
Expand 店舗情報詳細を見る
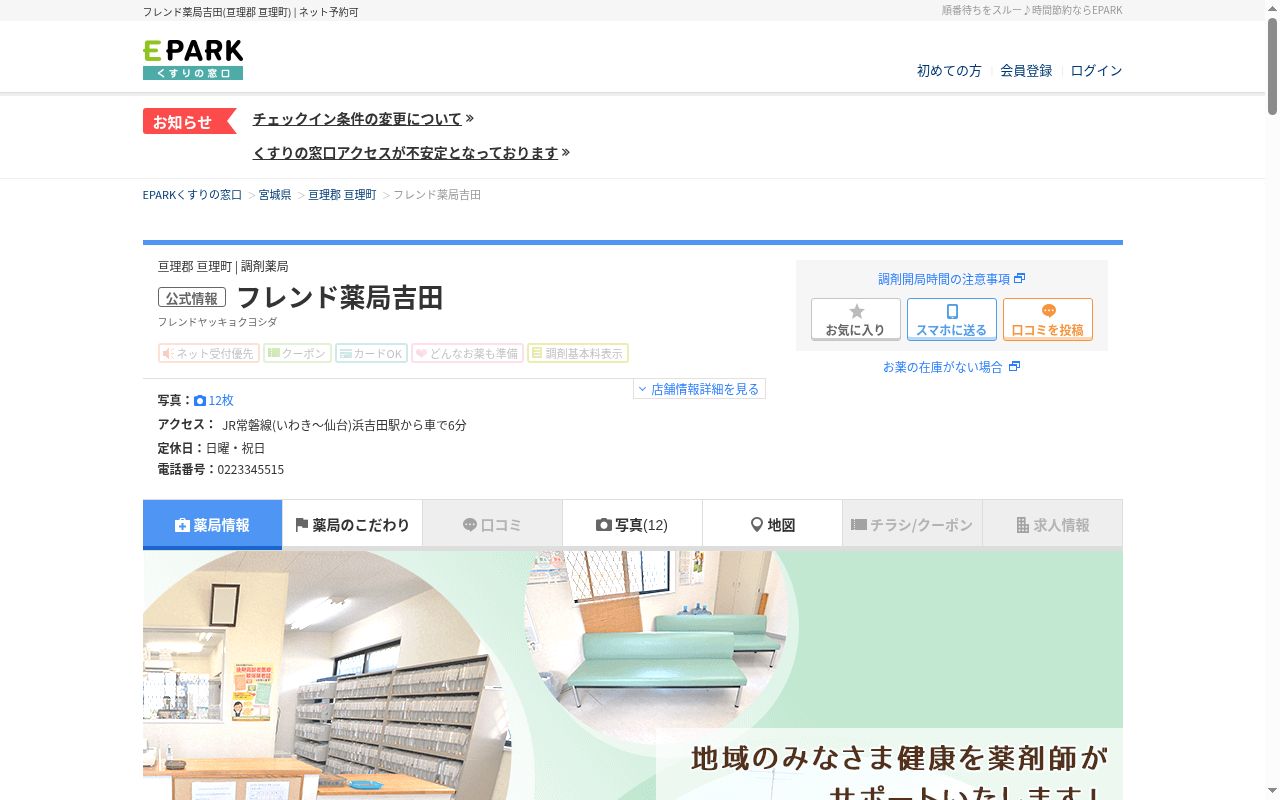tap(699, 389)
